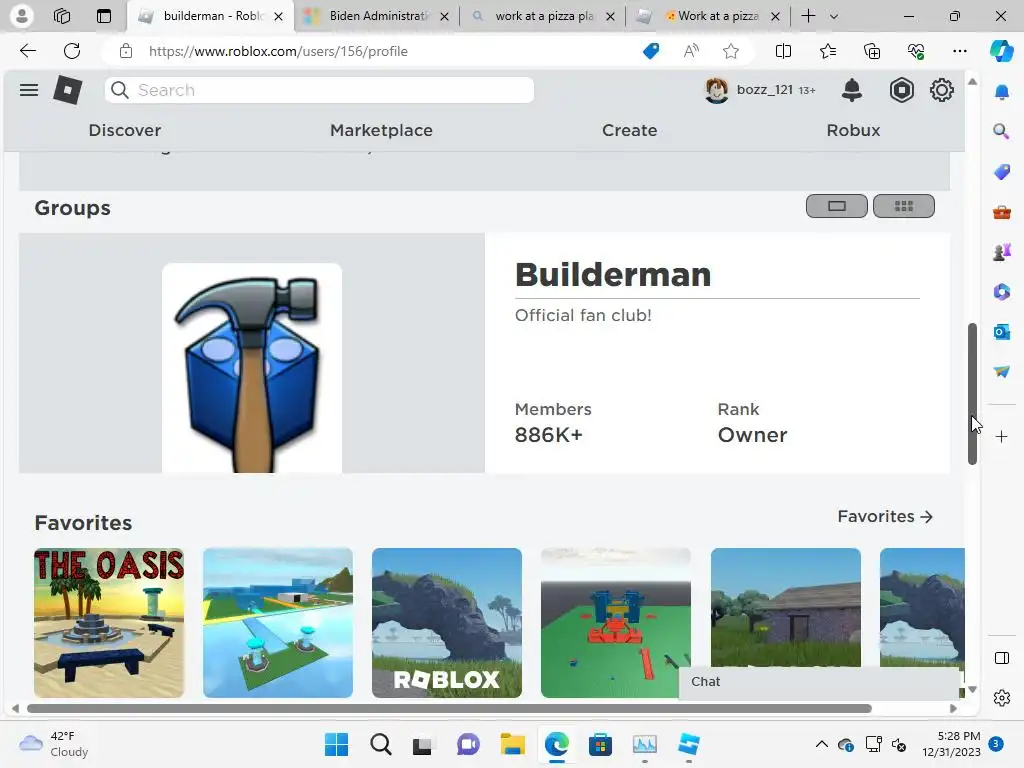Open Edge sidebar search icon
Viewport: 1024px width, 768px height.
click(1001, 131)
